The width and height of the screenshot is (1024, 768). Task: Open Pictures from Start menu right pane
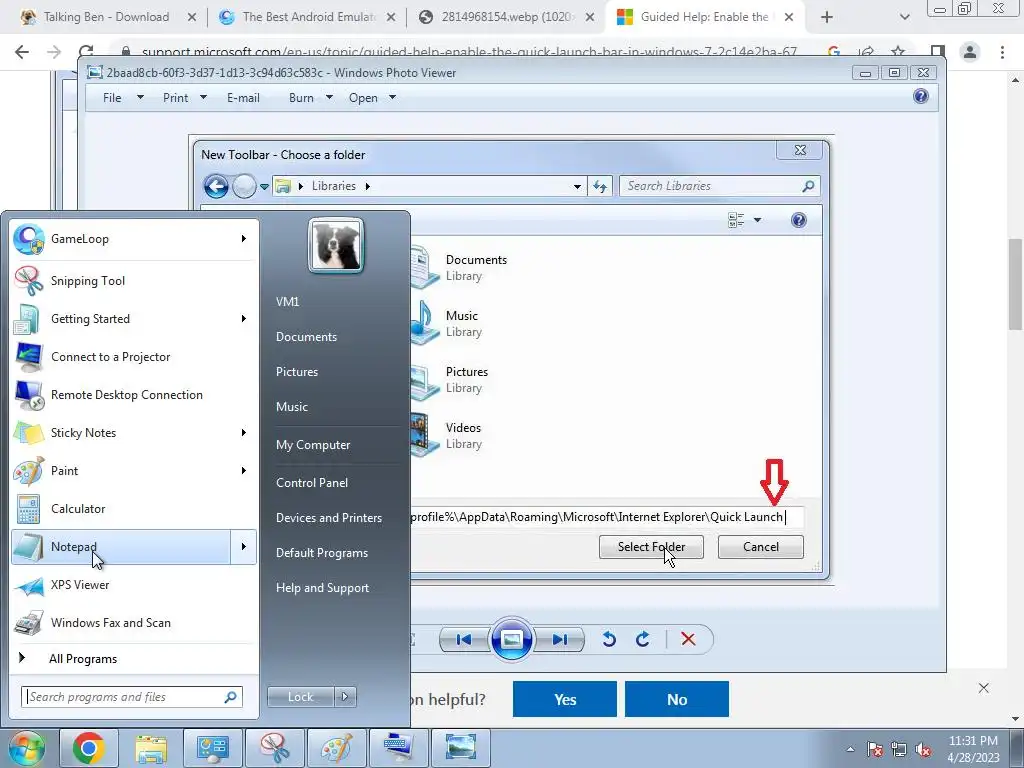(296, 372)
